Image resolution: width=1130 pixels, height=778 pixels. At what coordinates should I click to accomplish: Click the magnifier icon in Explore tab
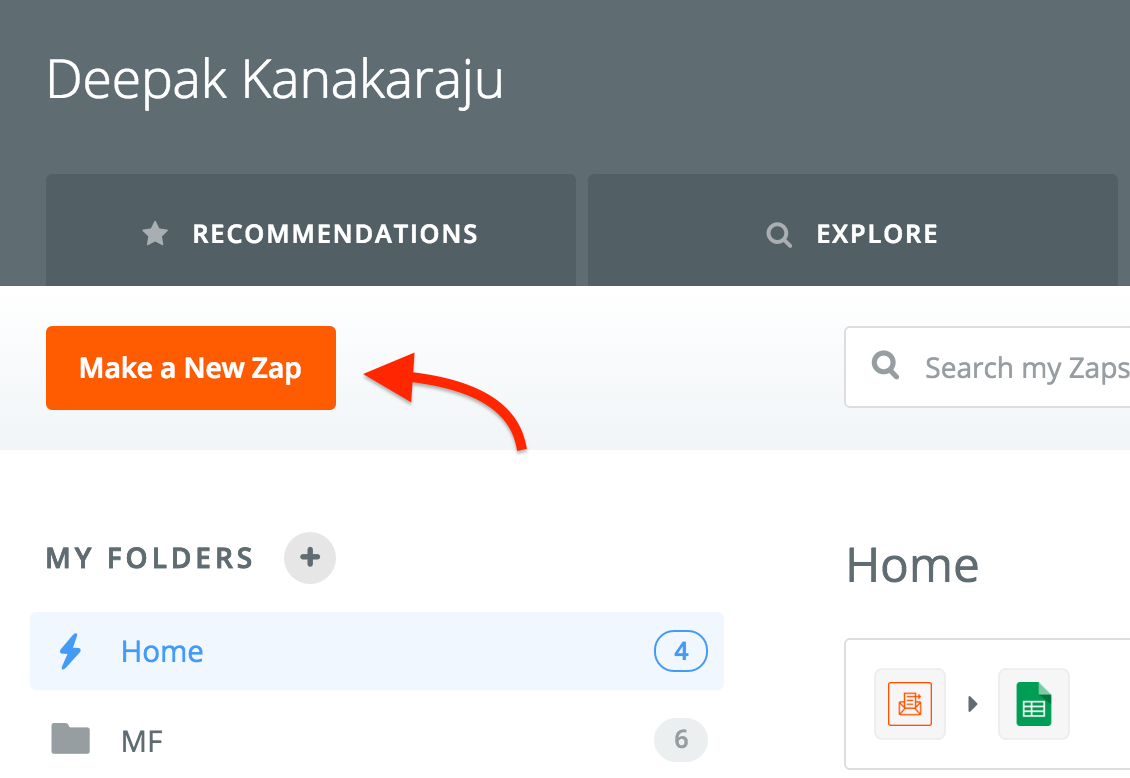coord(778,235)
